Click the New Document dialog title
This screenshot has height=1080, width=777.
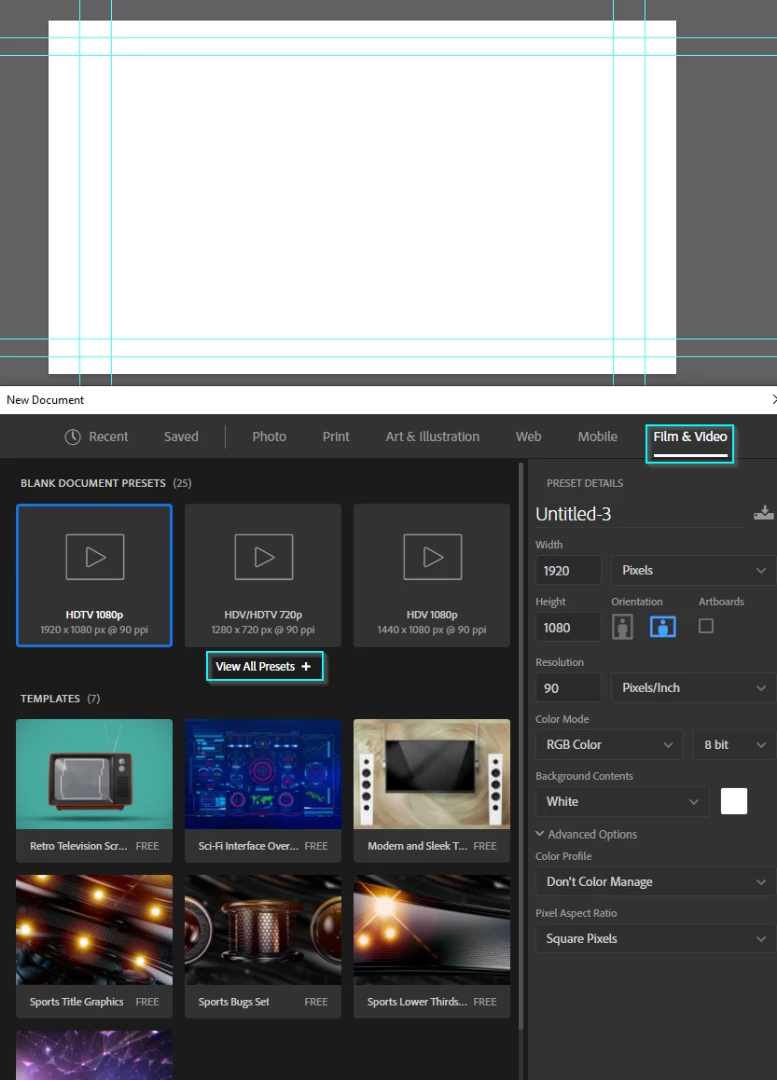[x=45, y=399]
